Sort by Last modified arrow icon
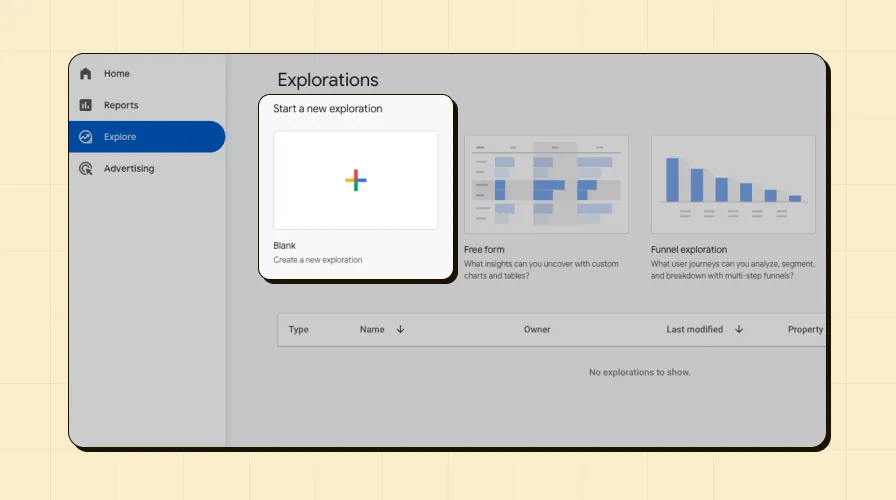Image resolution: width=896 pixels, height=500 pixels. [x=739, y=329]
